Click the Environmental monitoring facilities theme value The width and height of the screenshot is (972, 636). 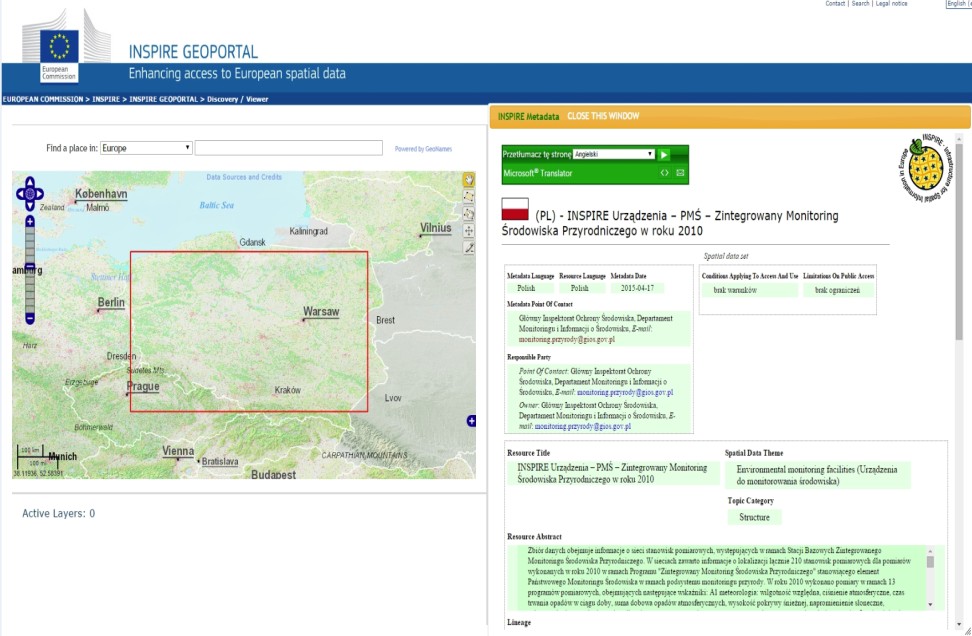(x=817, y=475)
